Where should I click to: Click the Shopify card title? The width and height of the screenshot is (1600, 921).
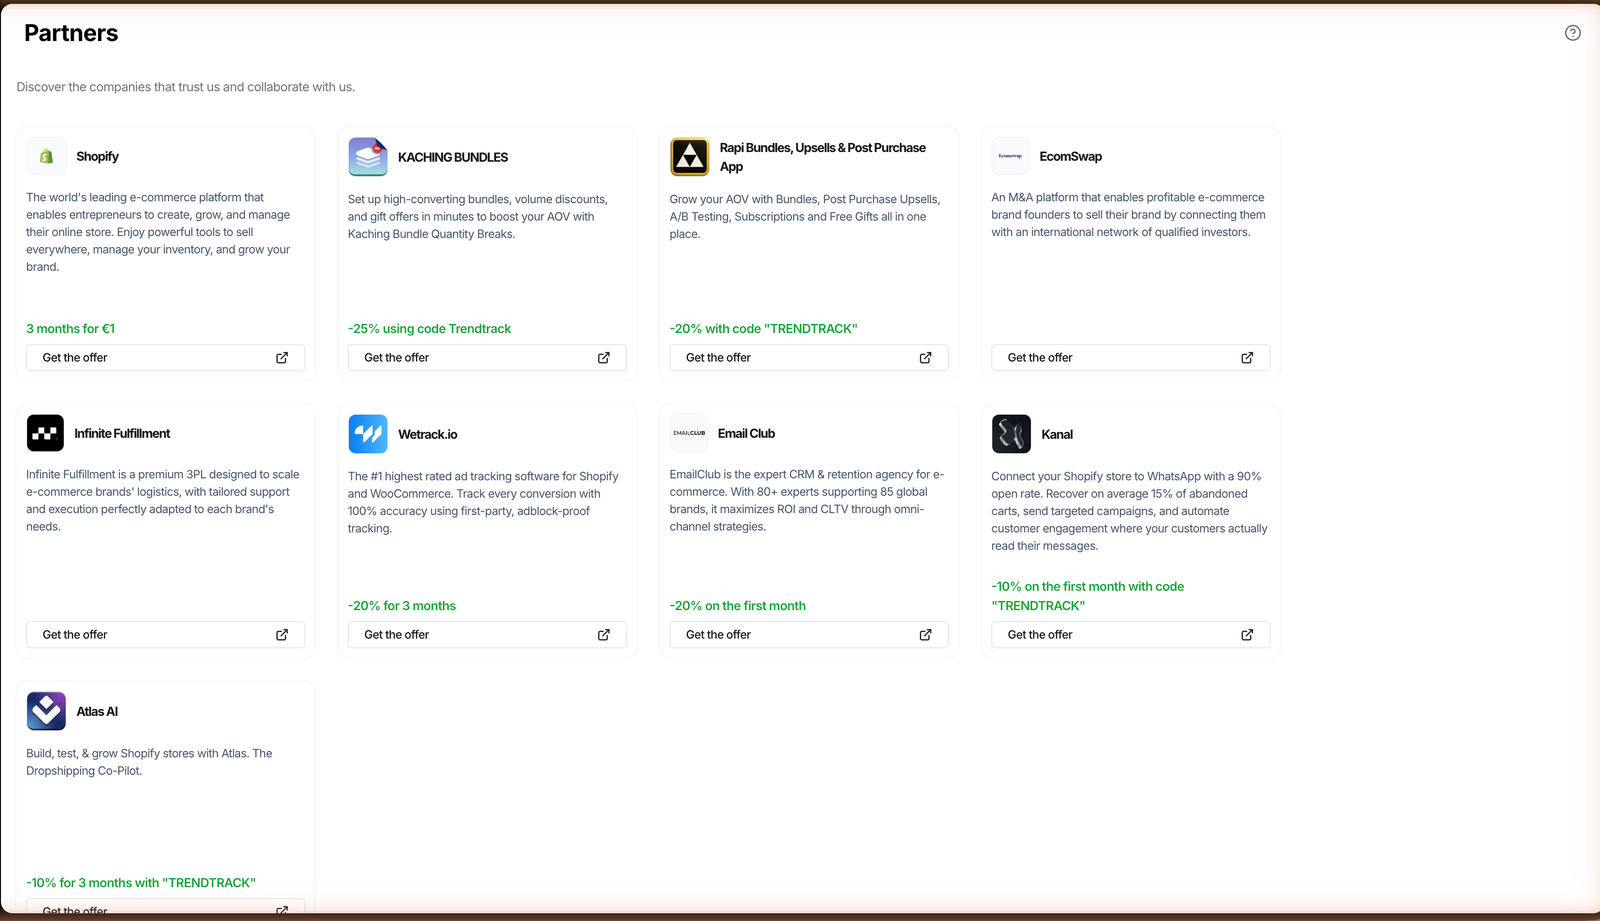pyautogui.click(x=98, y=157)
